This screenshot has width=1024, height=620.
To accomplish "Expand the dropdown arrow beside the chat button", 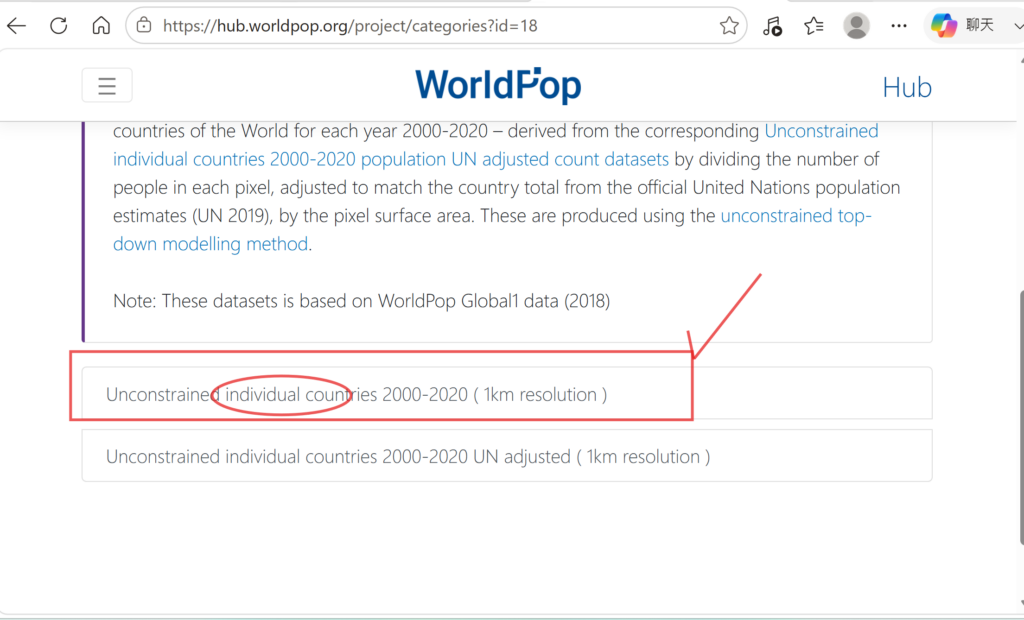I will click(x=1017, y=25).
